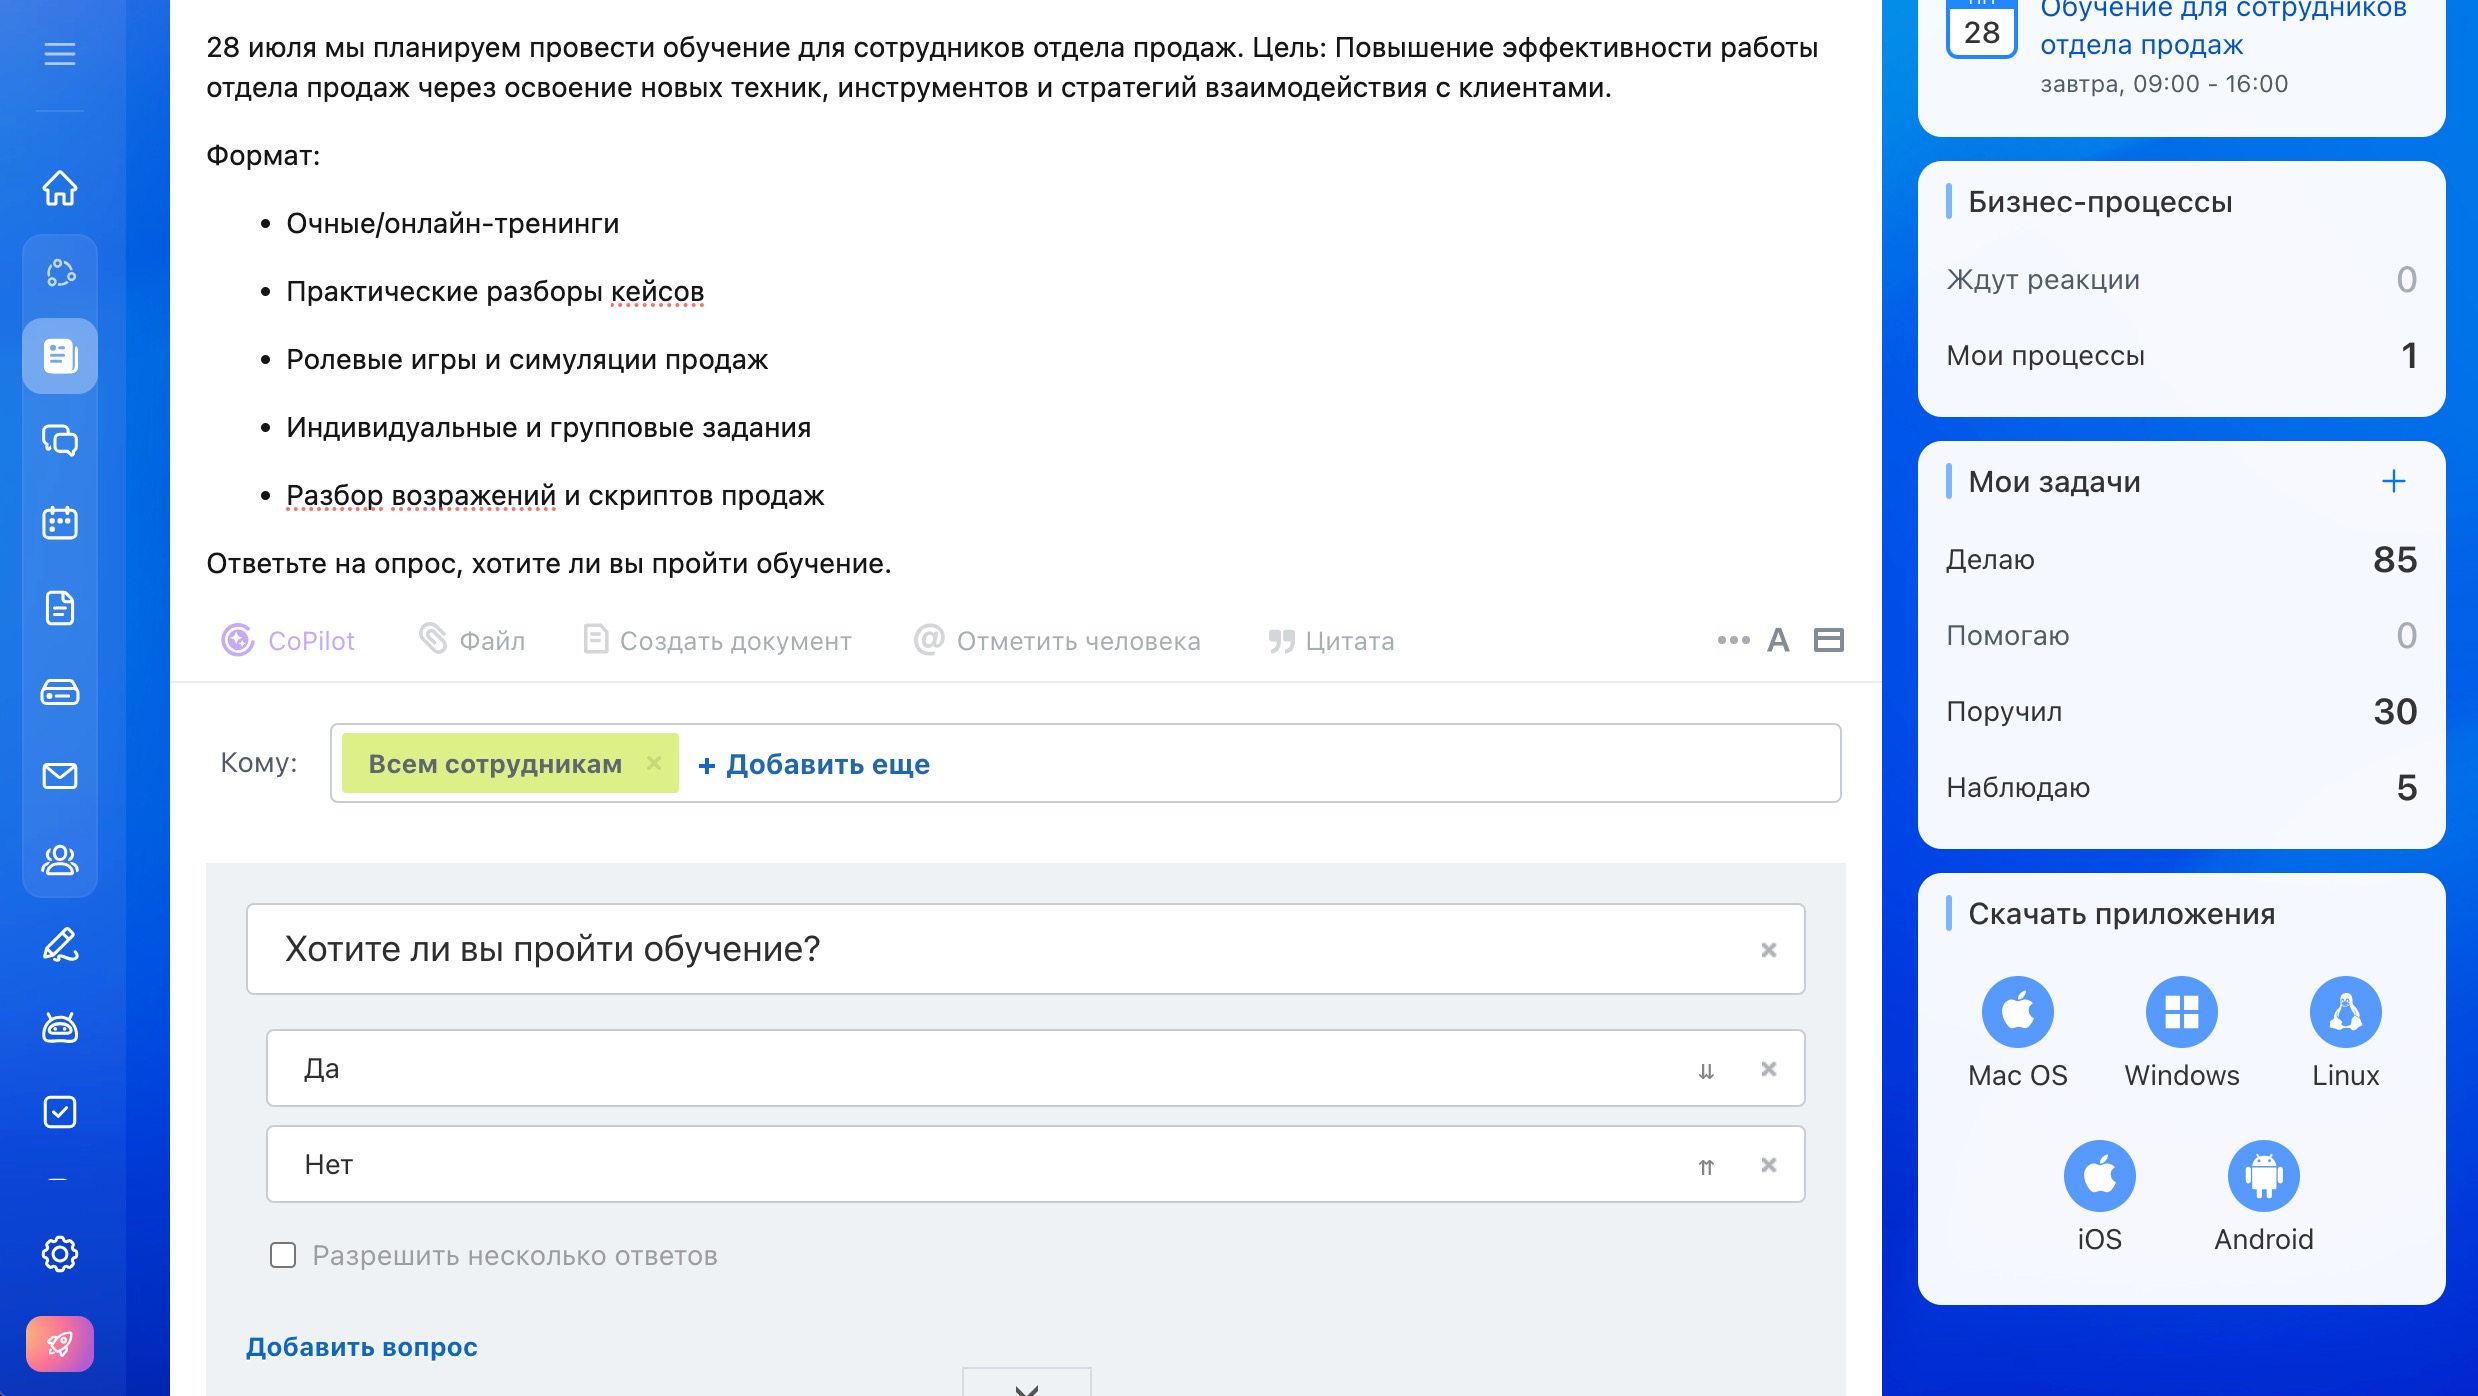Move the Да answer down
The width and height of the screenshot is (2478, 1396).
coord(1706,1070)
